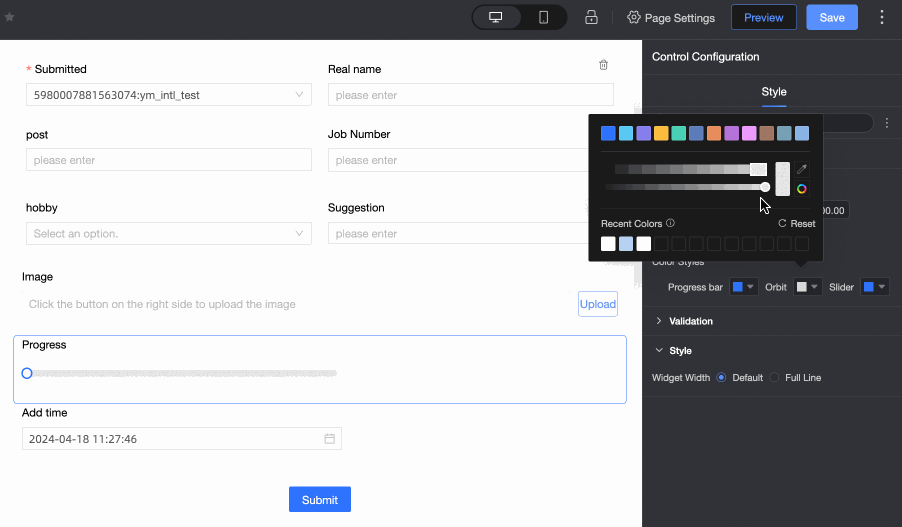
Task: Click the star favorite icon
Action: (9, 17)
